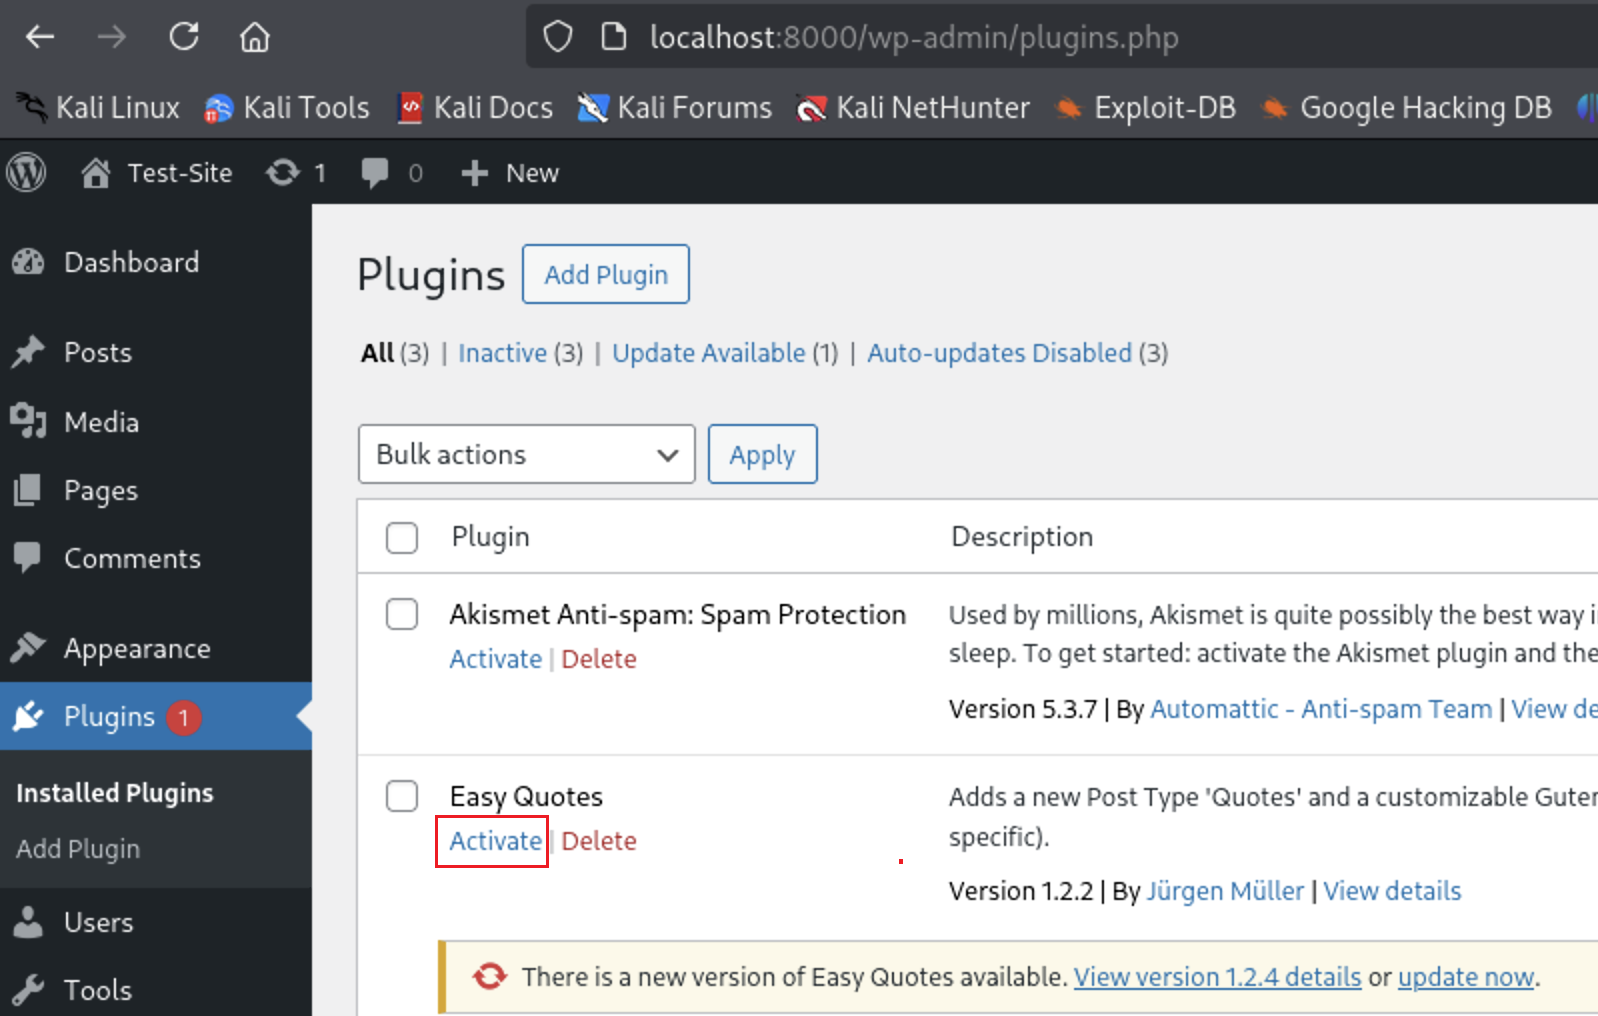Screen dimensions: 1598x1016
Task: Reload the page with refresh icon
Action: coord(184,37)
